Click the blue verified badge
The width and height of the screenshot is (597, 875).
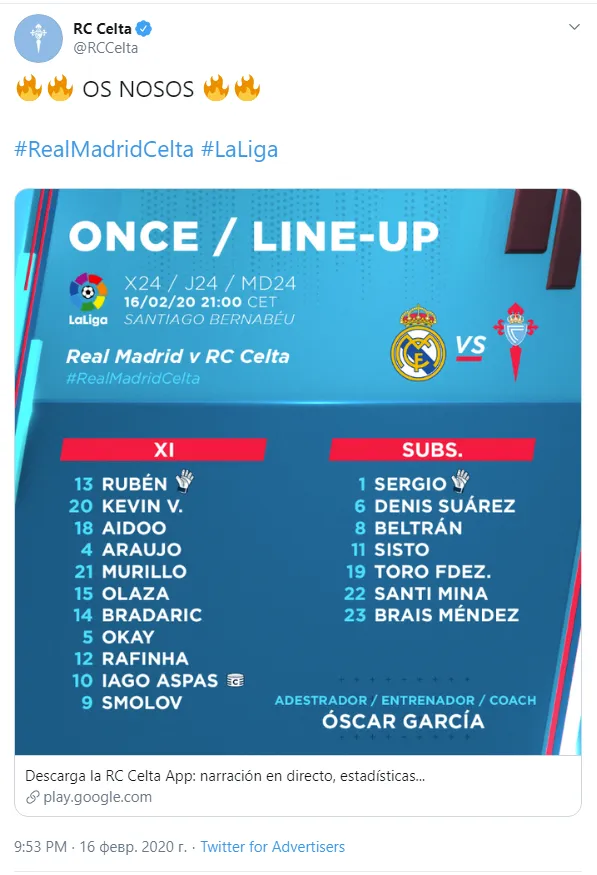tap(144, 28)
